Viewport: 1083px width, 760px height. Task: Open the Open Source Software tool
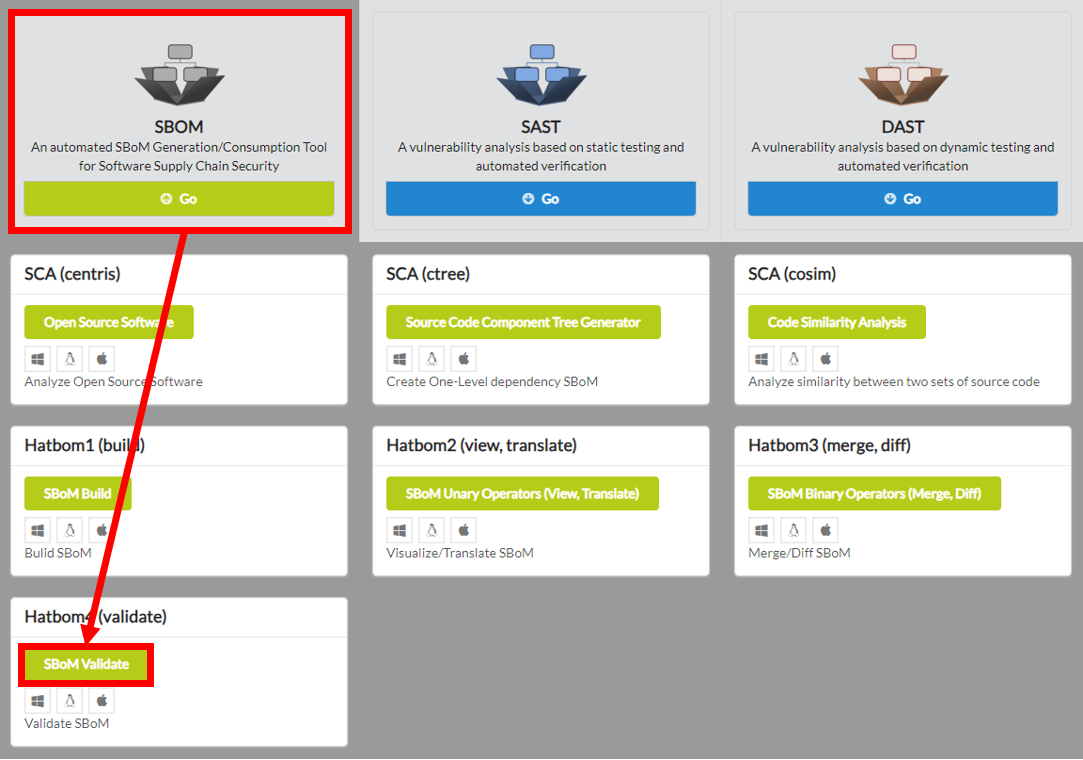[109, 322]
